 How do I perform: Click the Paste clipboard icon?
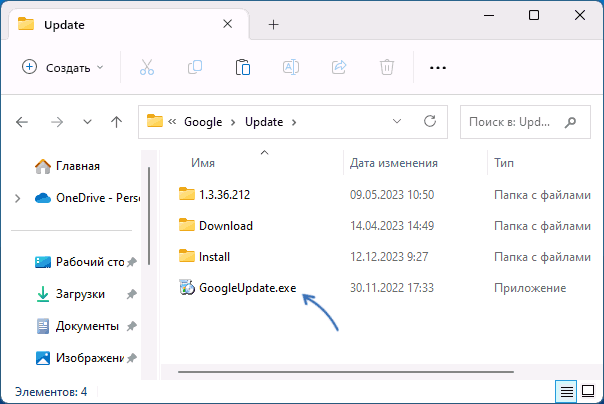coord(243,67)
